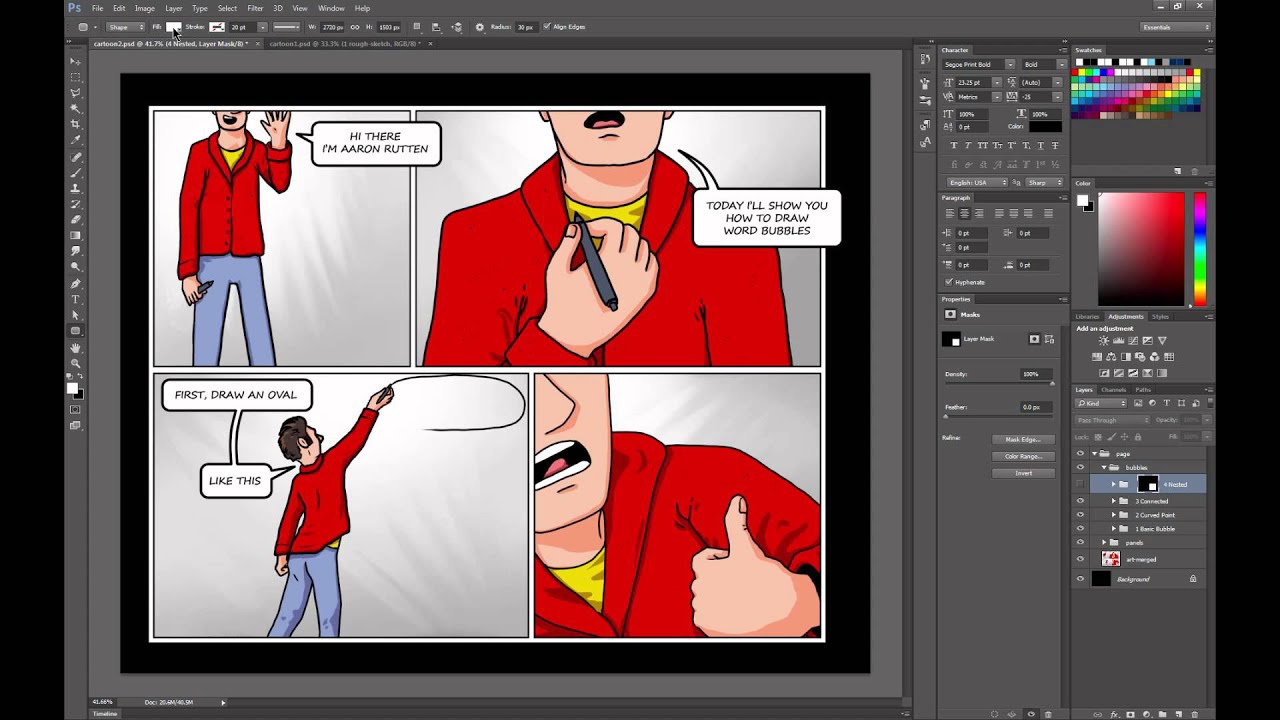
Task: Click the Mask Edge button
Action: click(x=1023, y=439)
